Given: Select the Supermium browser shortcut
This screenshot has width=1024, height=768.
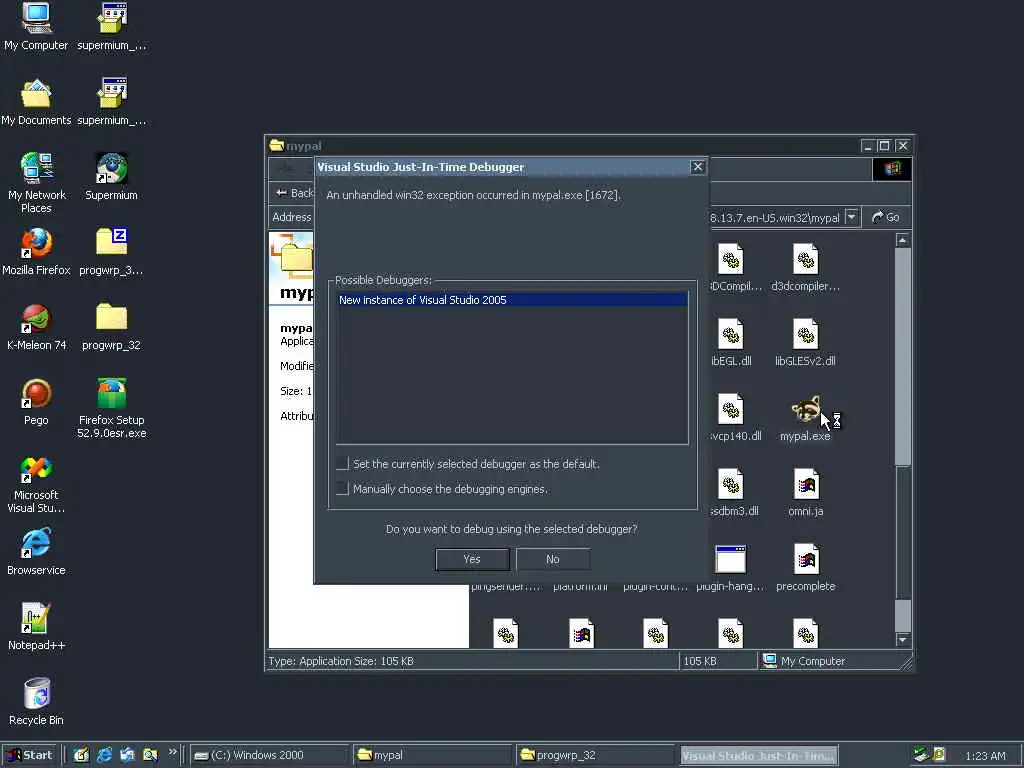Looking at the screenshot, I should pyautogui.click(x=111, y=176).
